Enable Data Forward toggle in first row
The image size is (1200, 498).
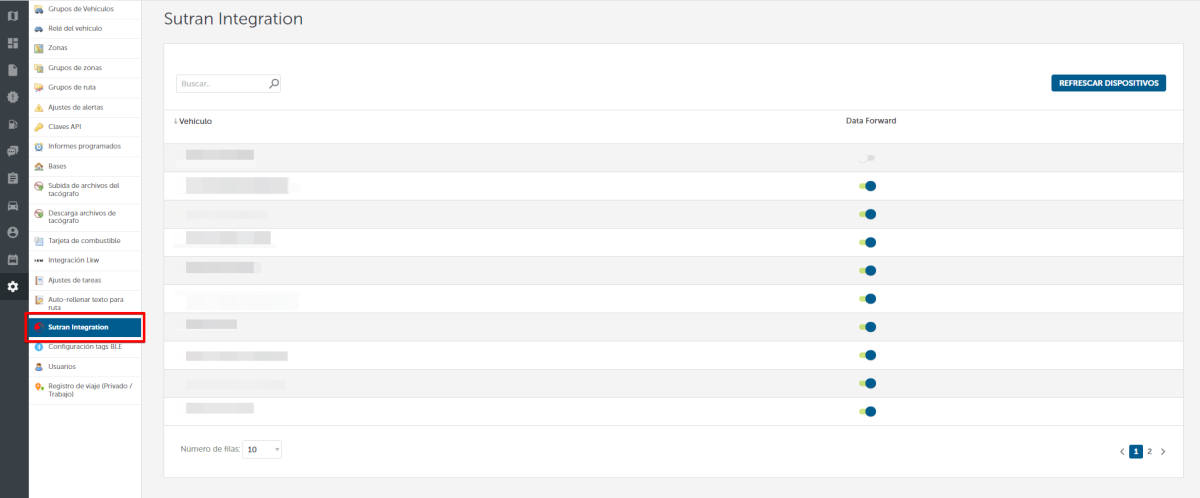[867, 158]
